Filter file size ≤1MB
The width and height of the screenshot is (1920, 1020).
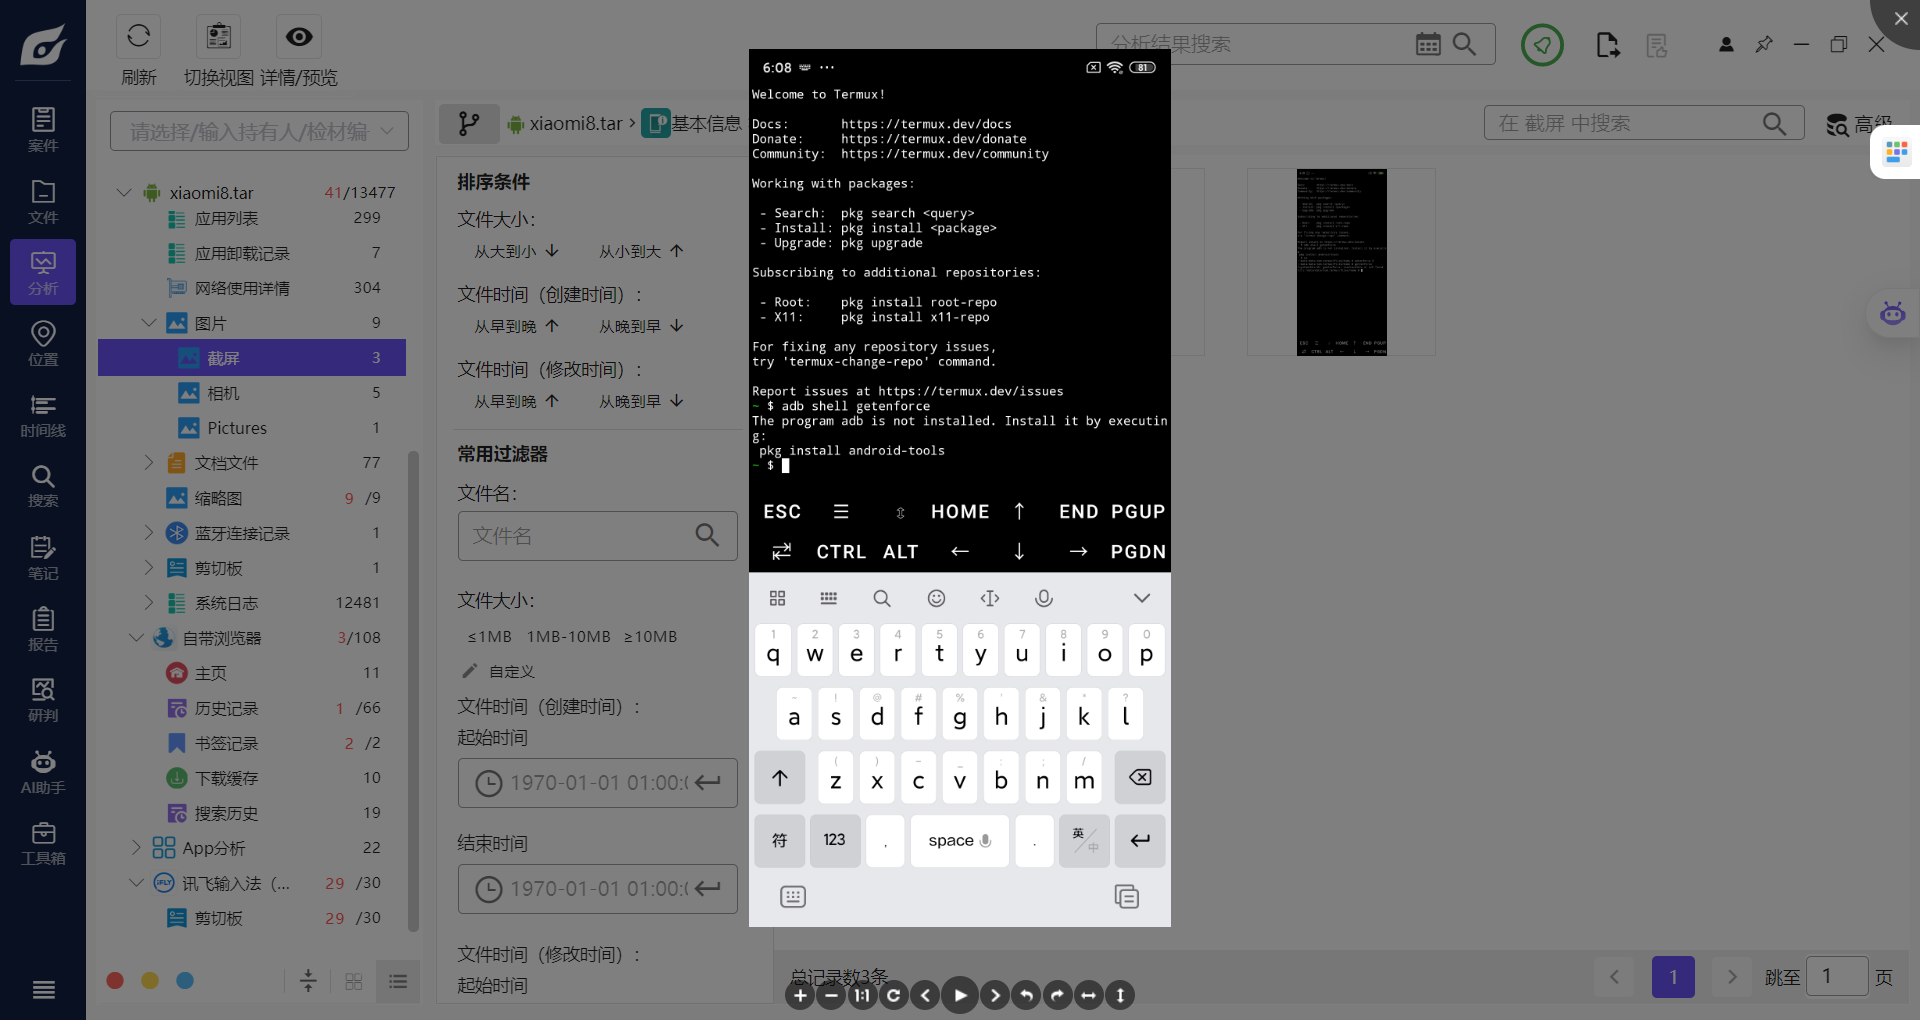489,637
